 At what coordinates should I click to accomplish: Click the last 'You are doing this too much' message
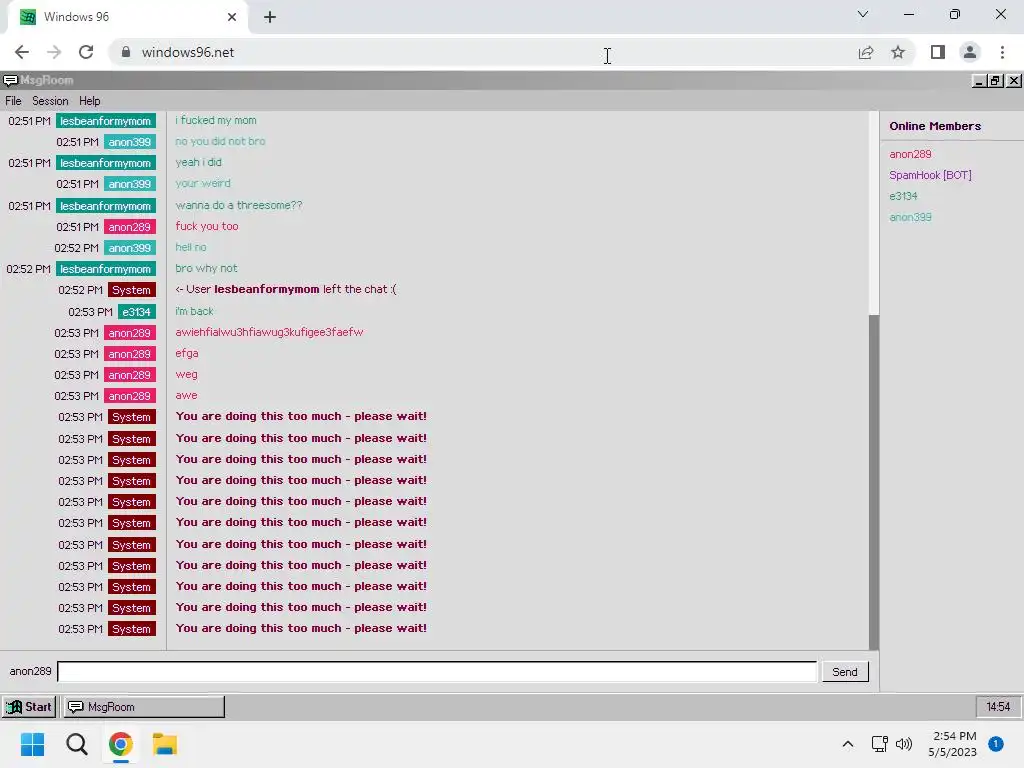tap(301, 628)
